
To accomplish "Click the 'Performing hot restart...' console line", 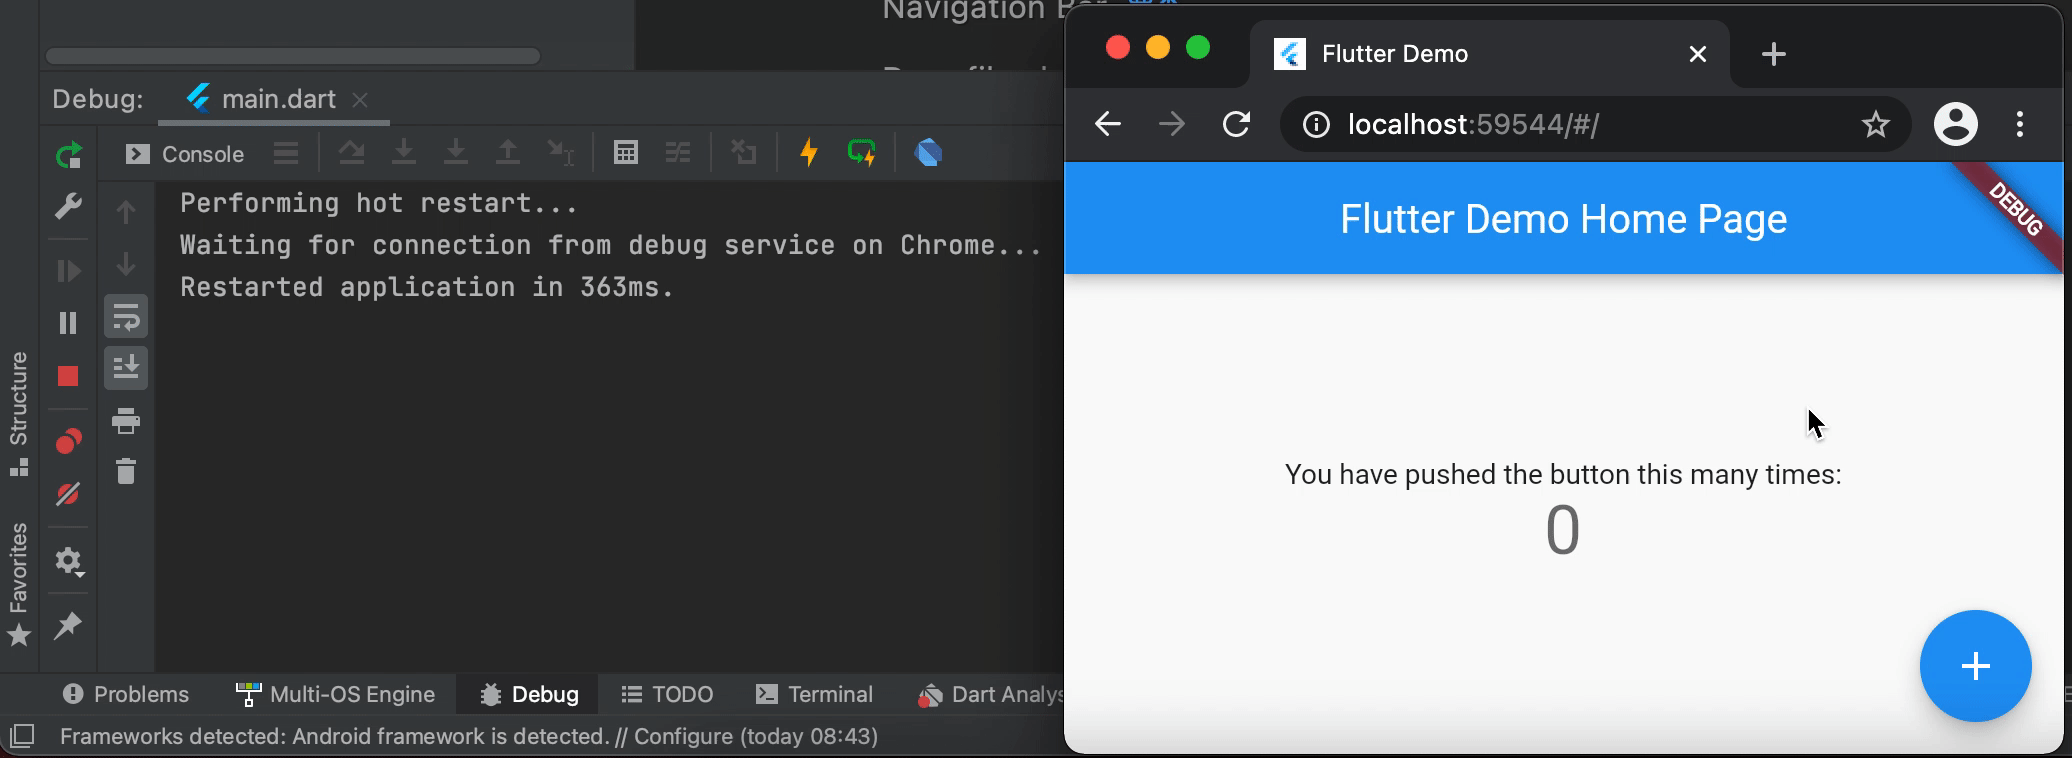I will pyautogui.click(x=379, y=204).
